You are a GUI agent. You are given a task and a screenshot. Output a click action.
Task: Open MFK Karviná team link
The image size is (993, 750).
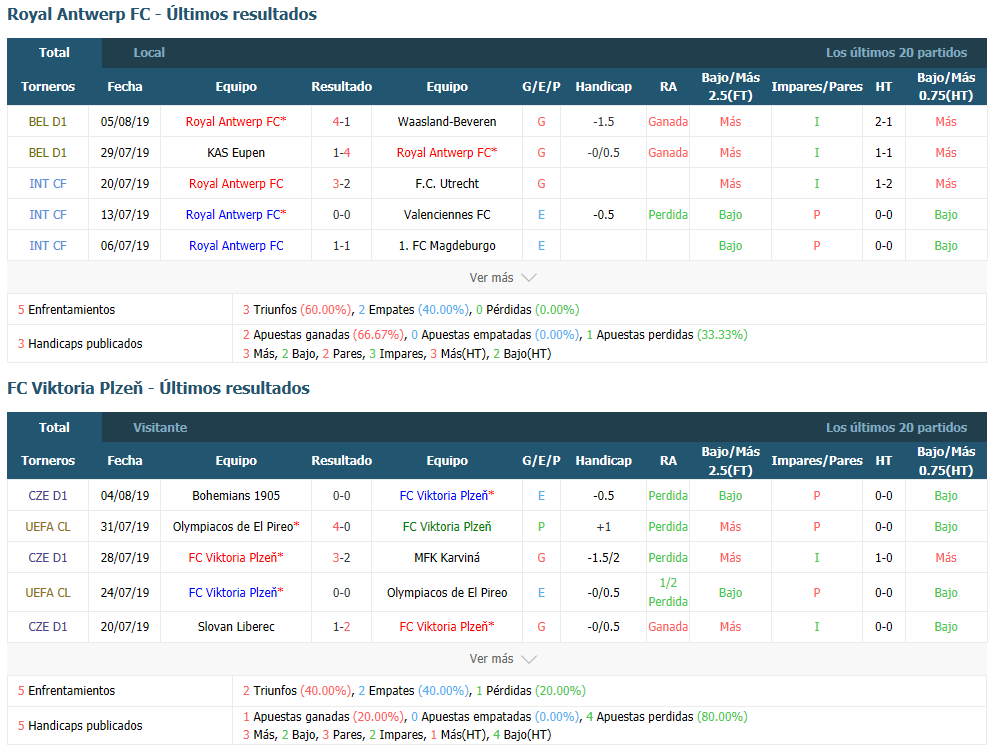pos(447,558)
